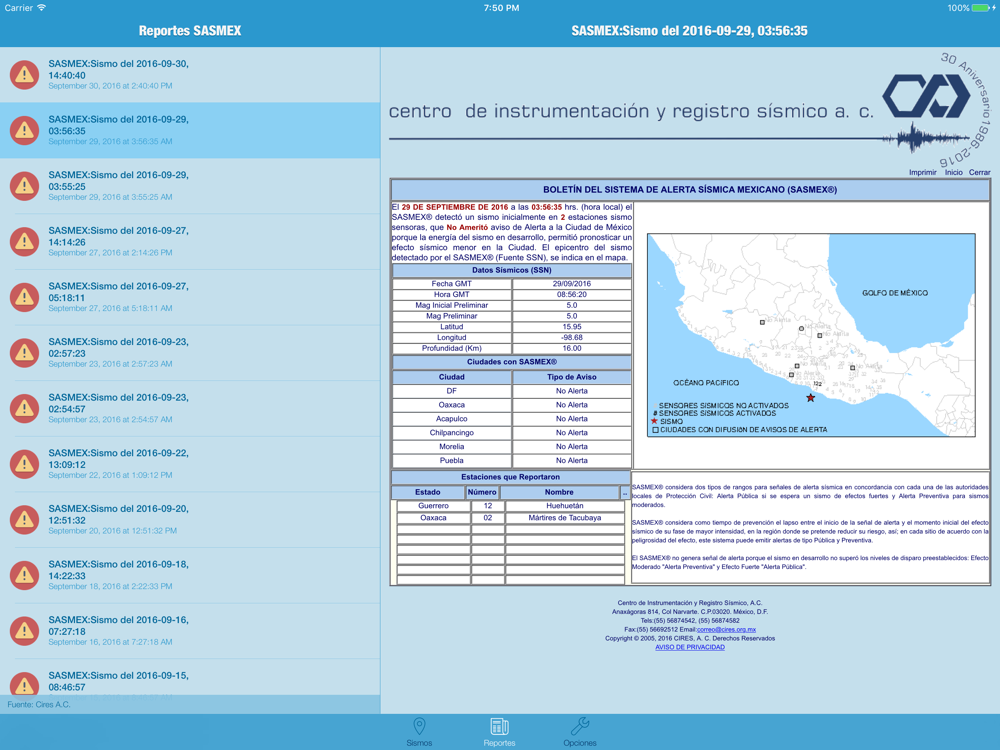Open report SASMEX:Sismo del 2016-09-27, 14:14:26
Image resolution: width=1000 pixels, height=750 pixels.
coord(190,241)
